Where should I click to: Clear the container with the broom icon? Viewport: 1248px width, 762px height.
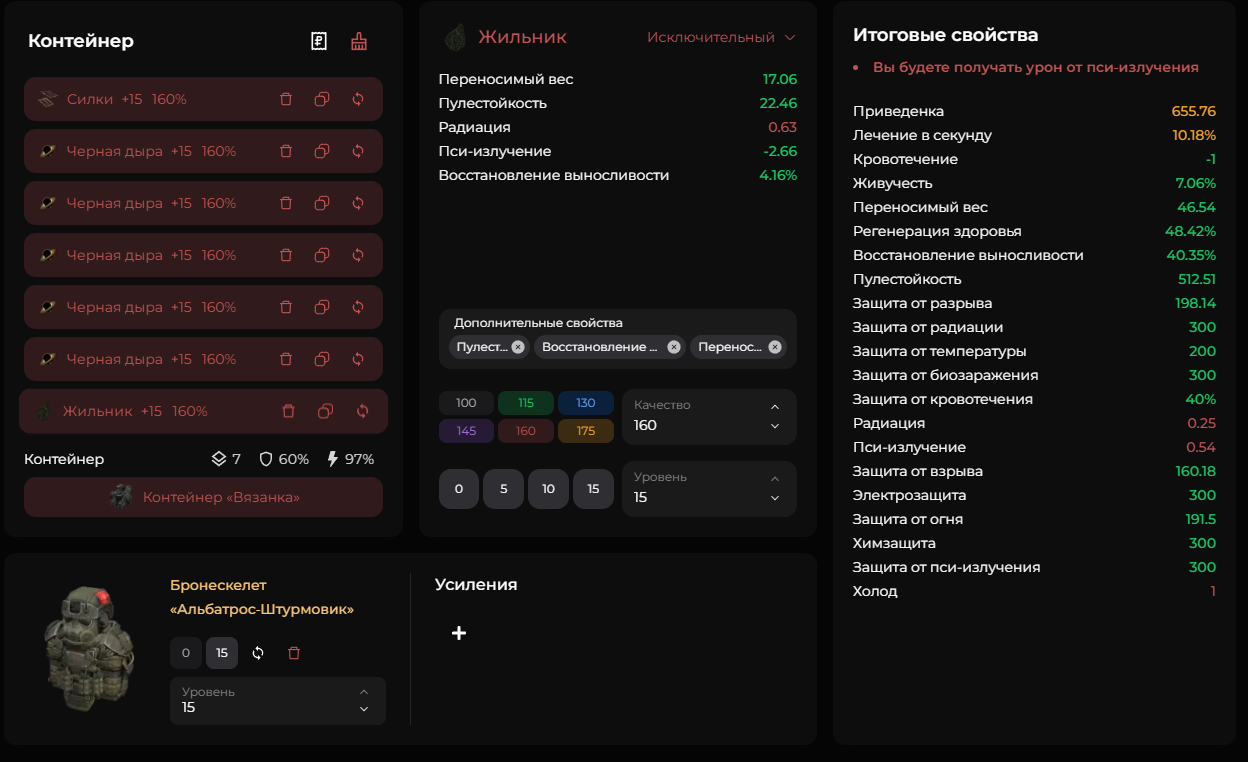(x=358, y=41)
